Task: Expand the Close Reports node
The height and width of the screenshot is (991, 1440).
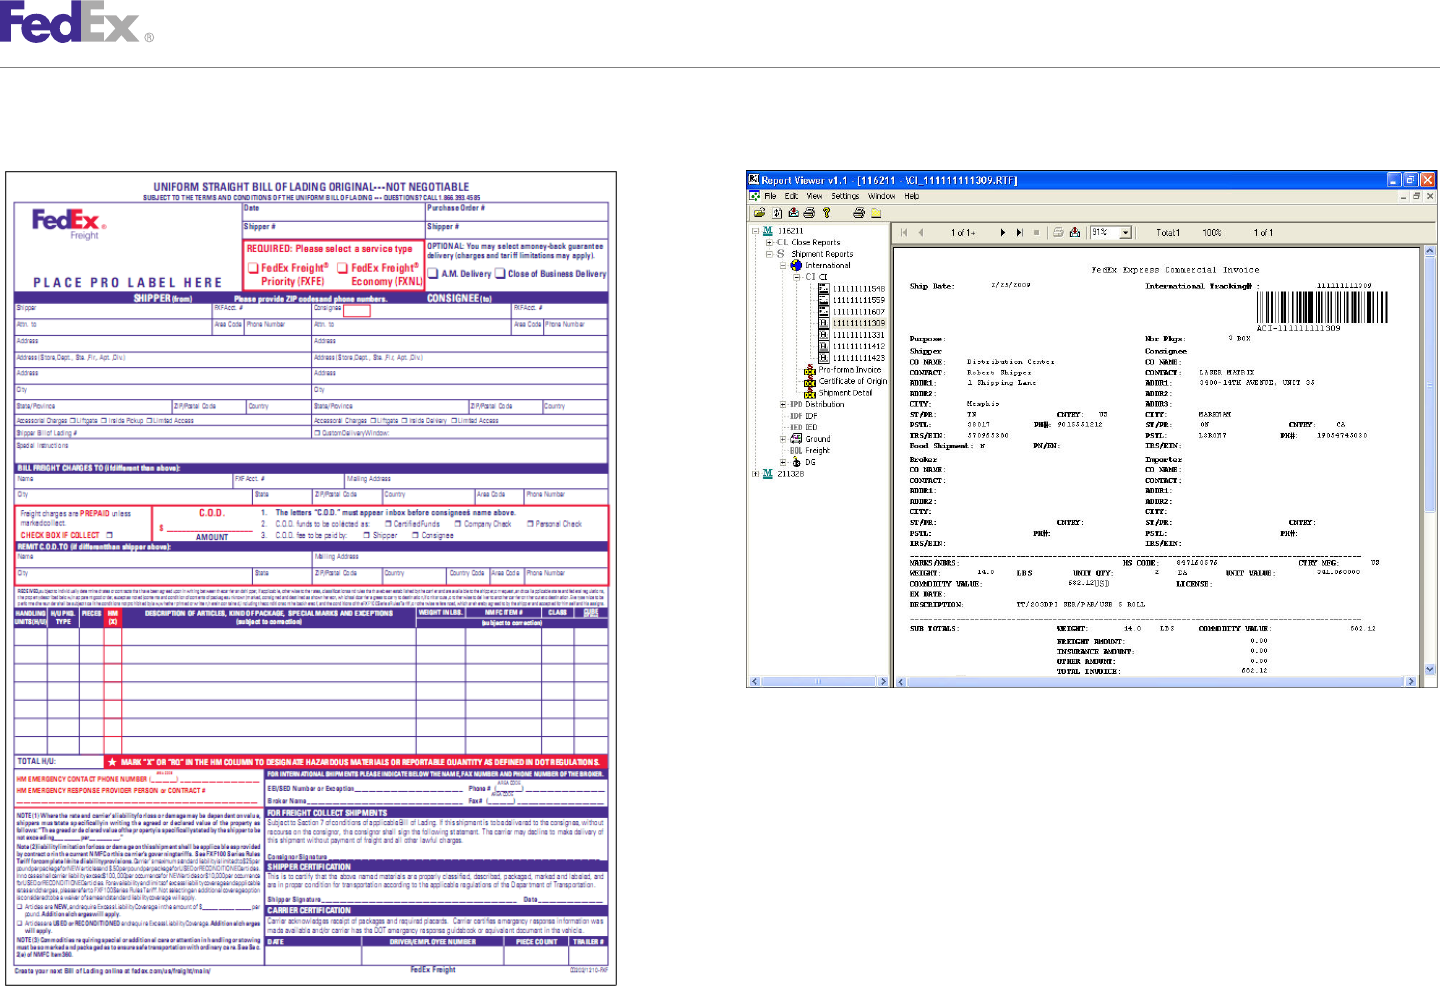Action: click(x=769, y=243)
